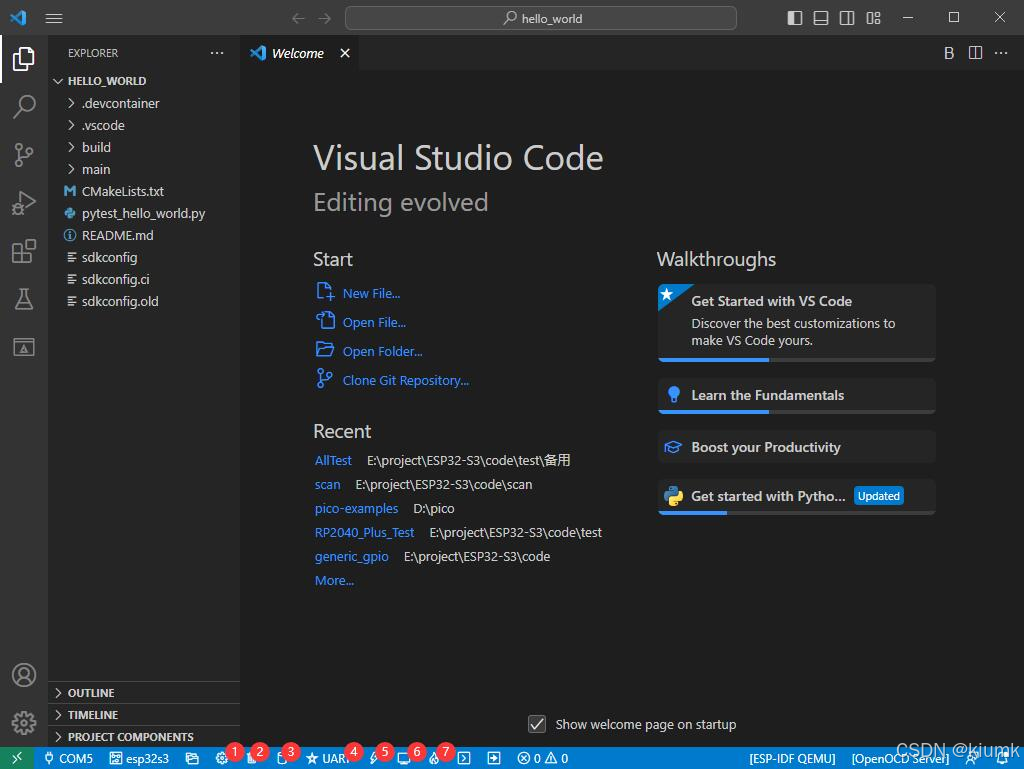Open Learn the Fundamentals walkthrough
The width and height of the screenshot is (1024, 769).
797,396
